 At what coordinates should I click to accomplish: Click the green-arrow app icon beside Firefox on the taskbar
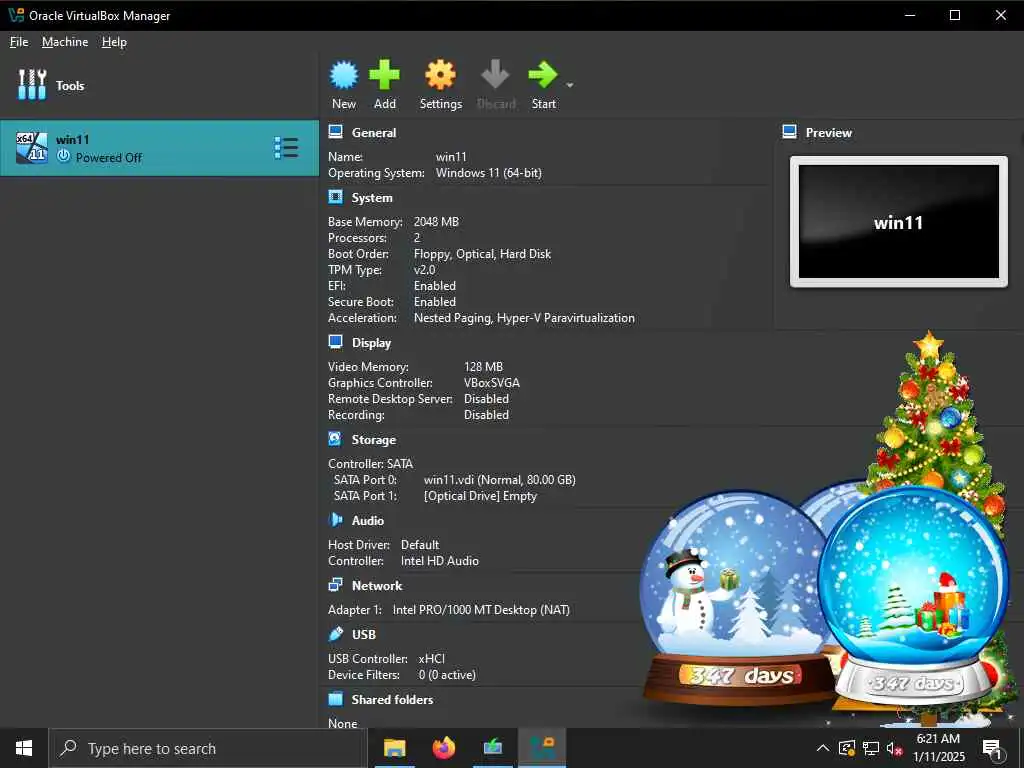493,748
